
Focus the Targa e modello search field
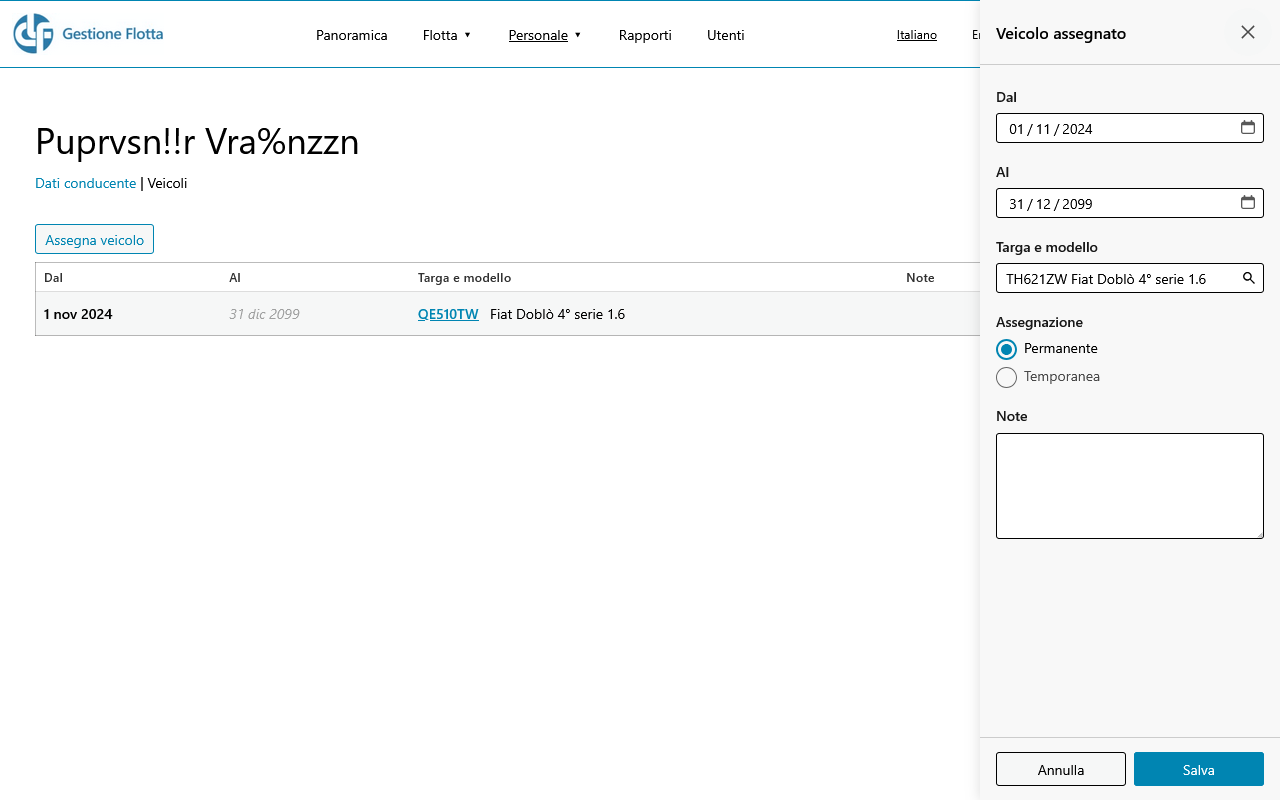click(x=1130, y=278)
